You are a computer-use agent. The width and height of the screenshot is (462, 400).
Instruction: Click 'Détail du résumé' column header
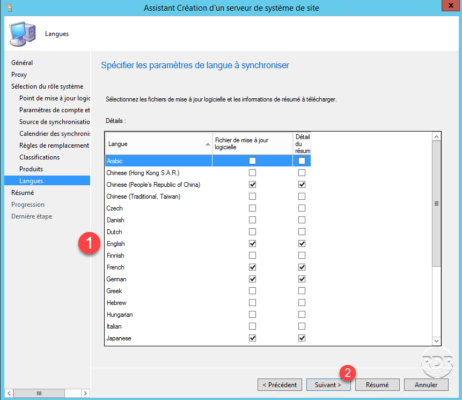click(302, 144)
